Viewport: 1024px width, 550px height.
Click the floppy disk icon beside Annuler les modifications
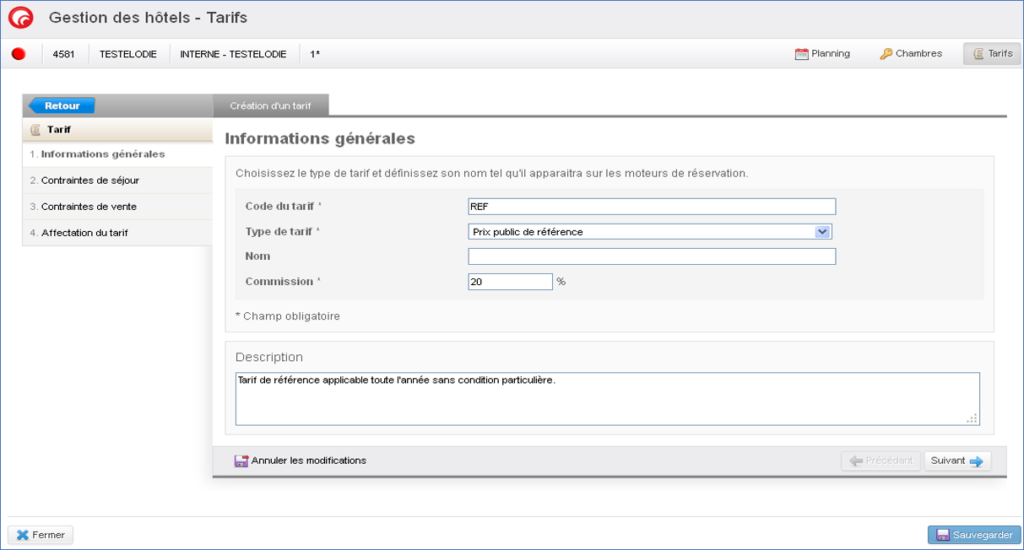point(241,461)
